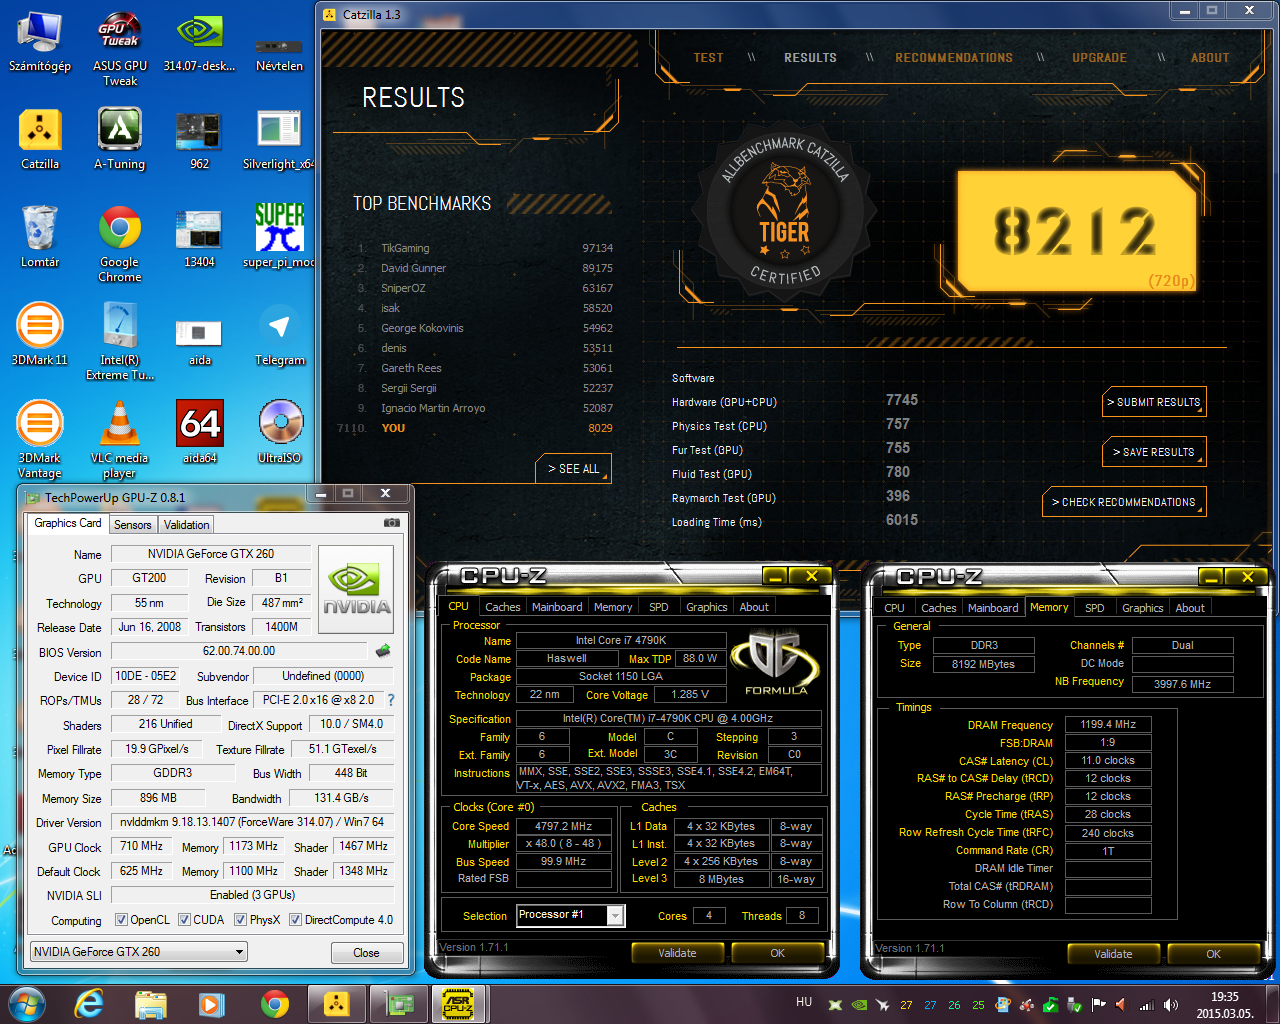Open the SPD tab in right CPU-Z

tap(1095, 608)
